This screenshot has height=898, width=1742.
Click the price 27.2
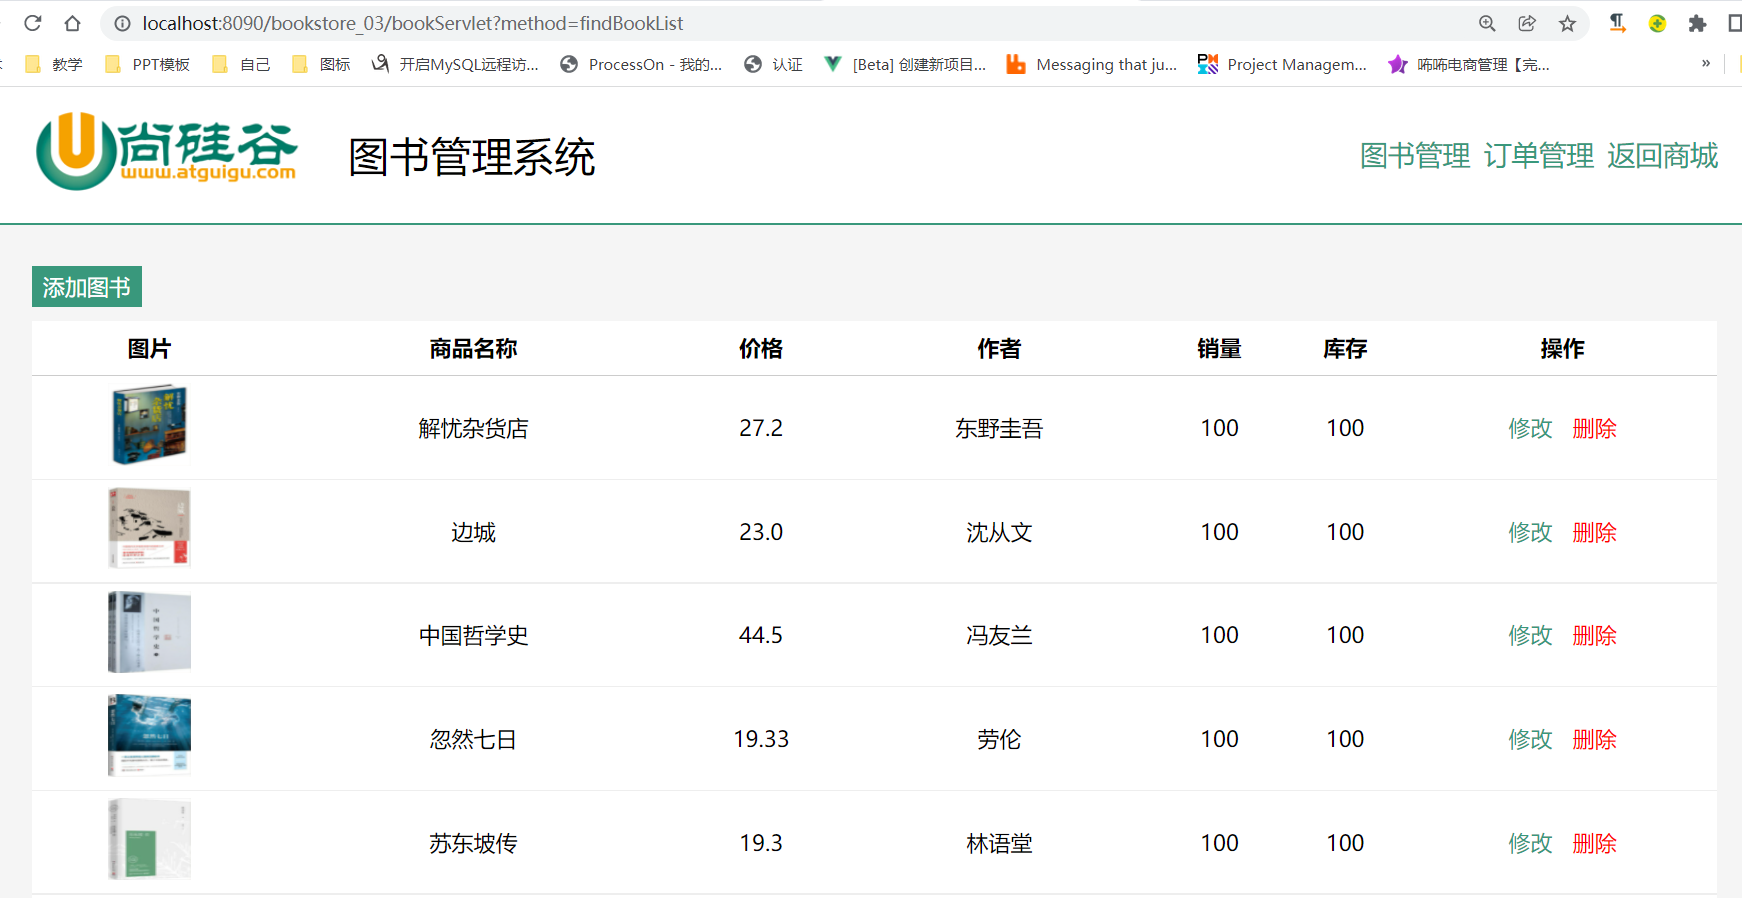coord(761,428)
